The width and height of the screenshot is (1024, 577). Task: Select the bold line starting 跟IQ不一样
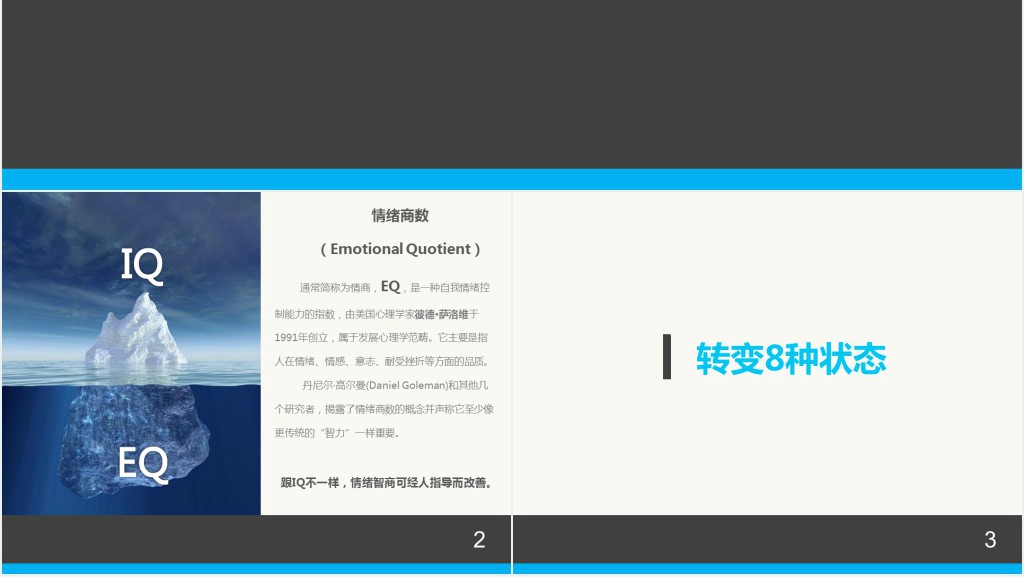(x=386, y=482)
